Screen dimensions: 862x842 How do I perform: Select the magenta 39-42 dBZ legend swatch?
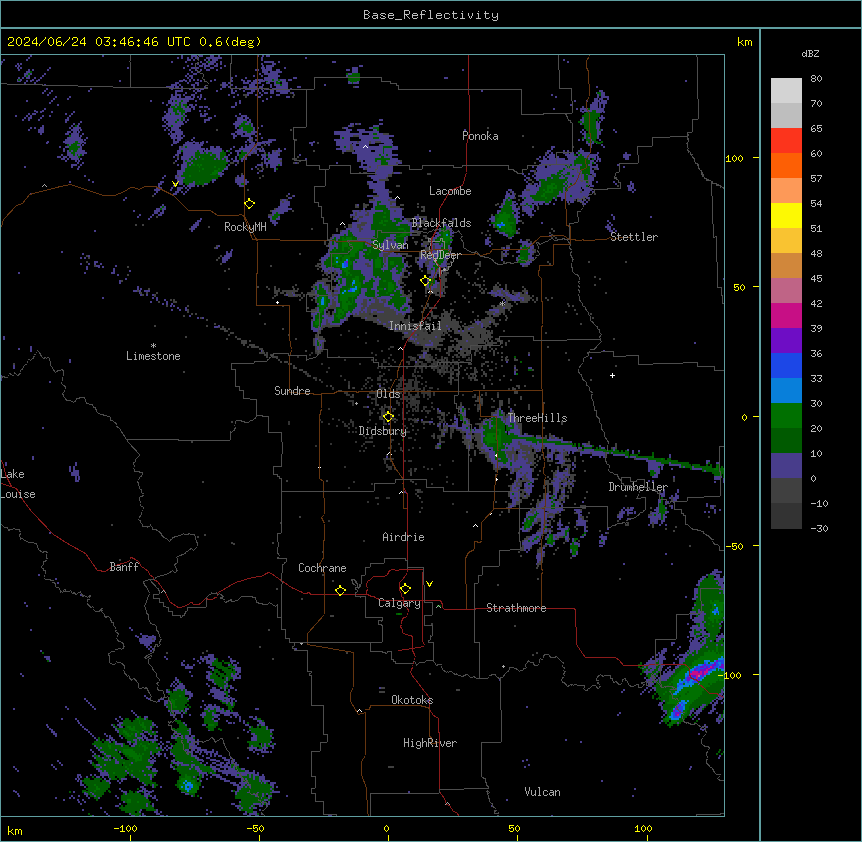point(786,315)
